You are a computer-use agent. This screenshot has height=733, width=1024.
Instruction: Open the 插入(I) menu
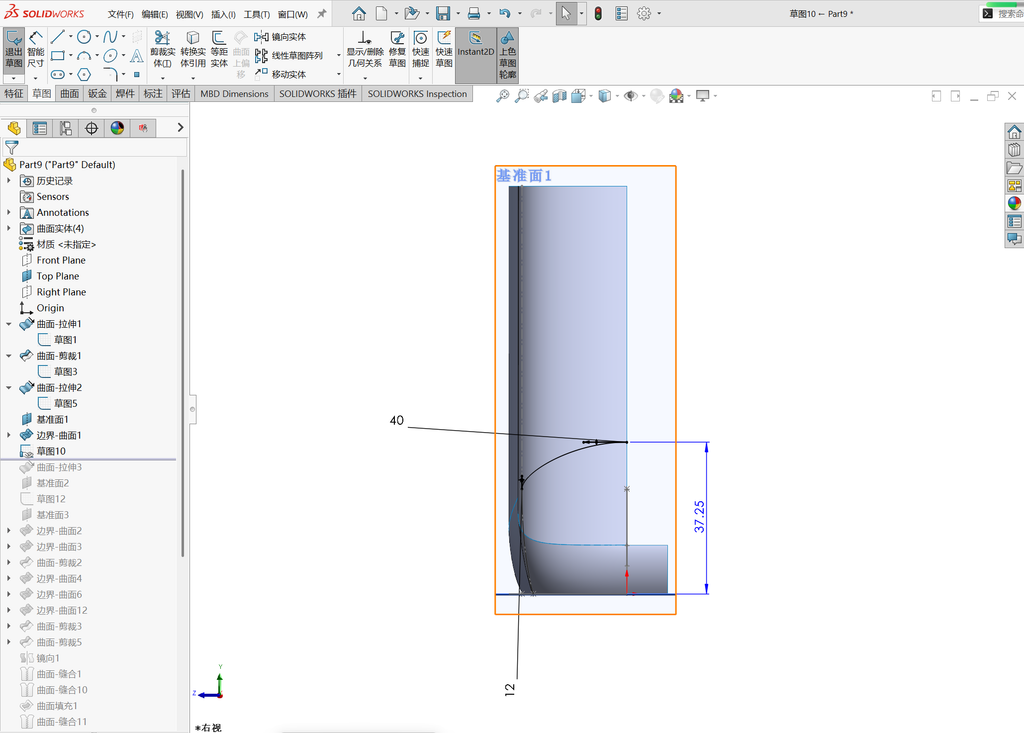click(223, 14)
